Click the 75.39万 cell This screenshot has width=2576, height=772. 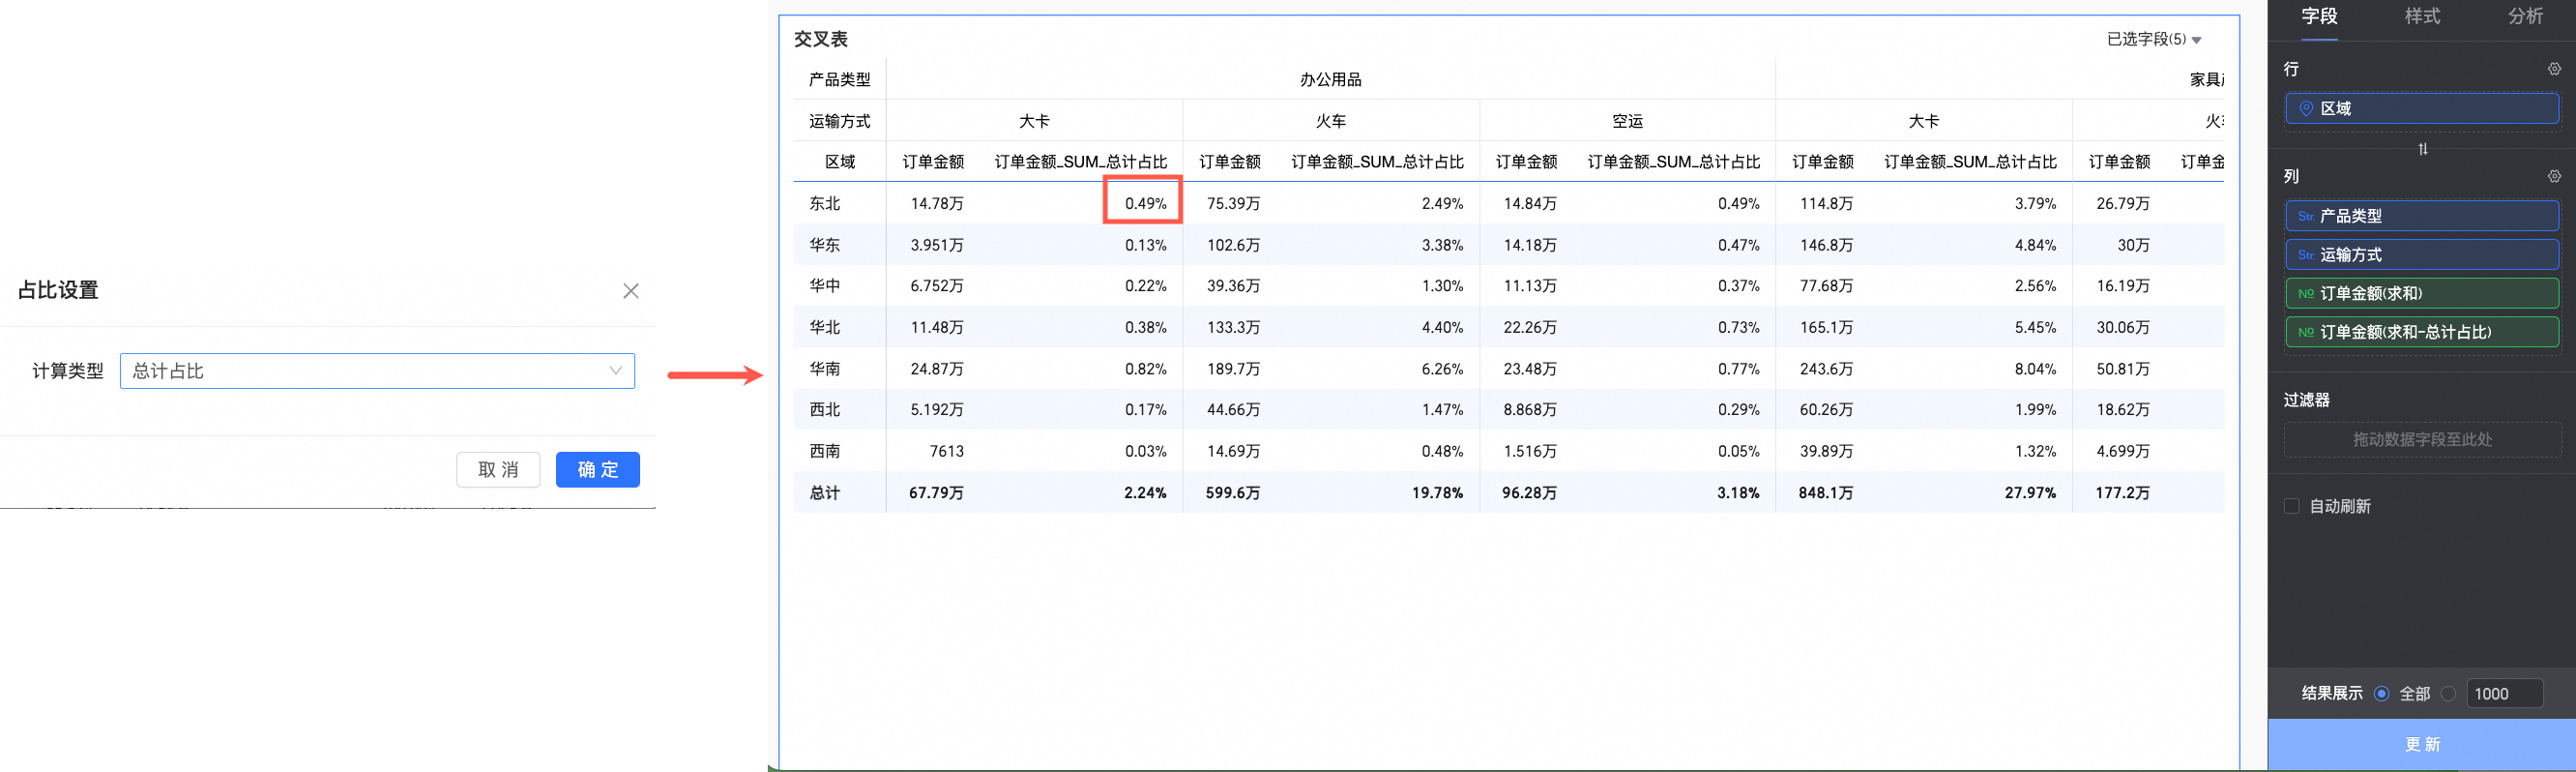pos(1233,203)
